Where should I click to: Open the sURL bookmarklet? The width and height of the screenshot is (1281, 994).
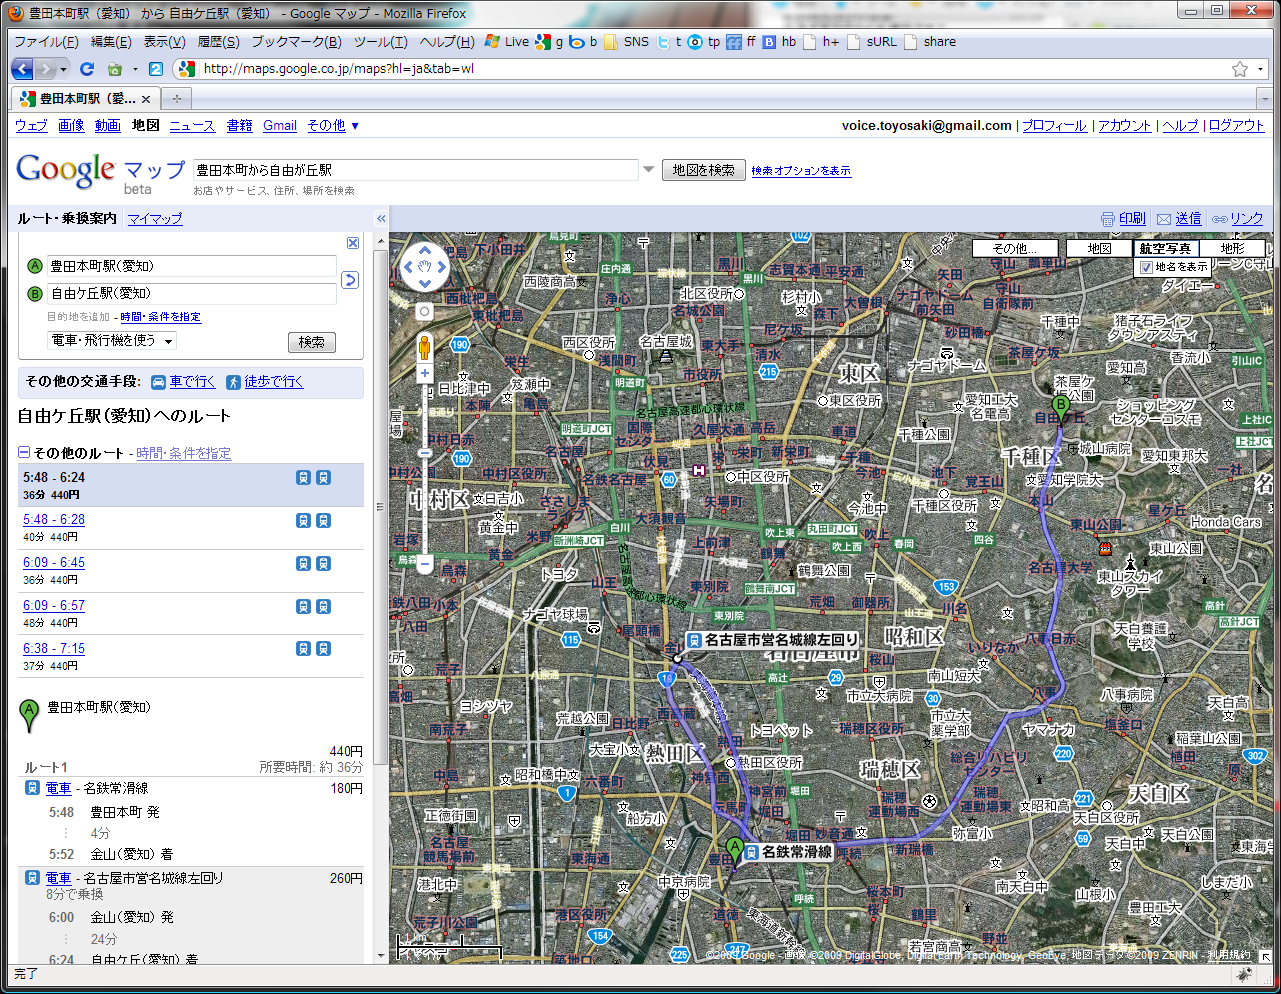tap(872, 42)
